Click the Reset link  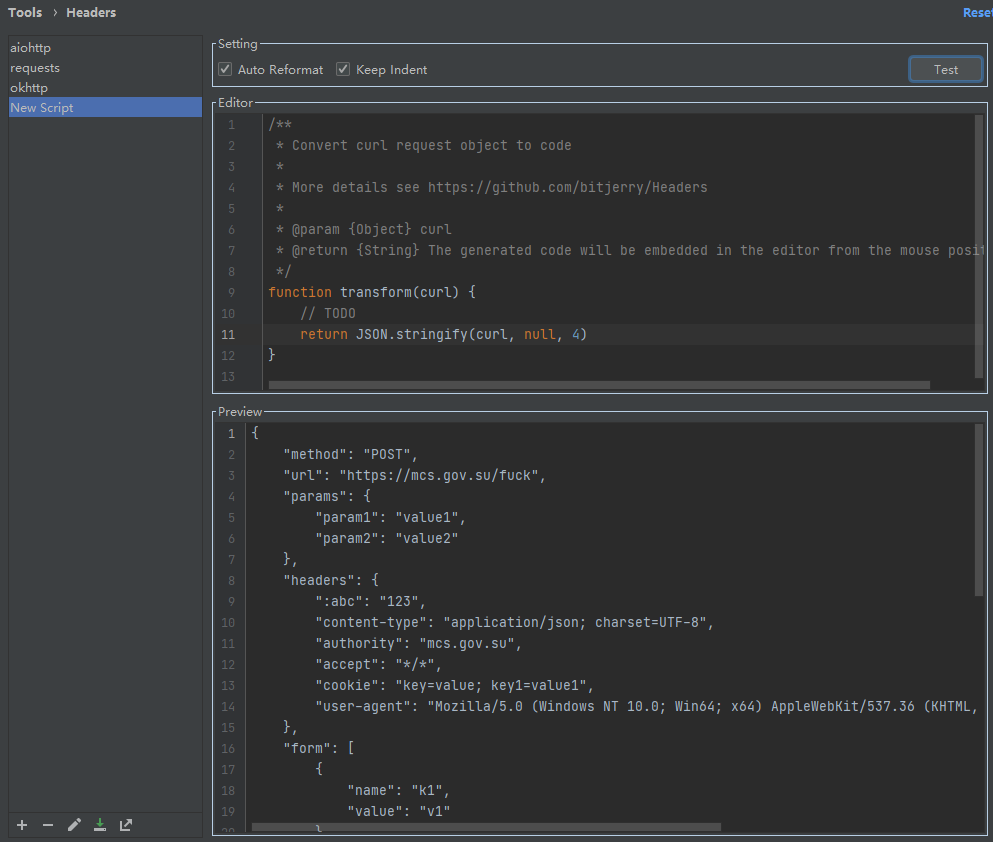pos(976,12)
